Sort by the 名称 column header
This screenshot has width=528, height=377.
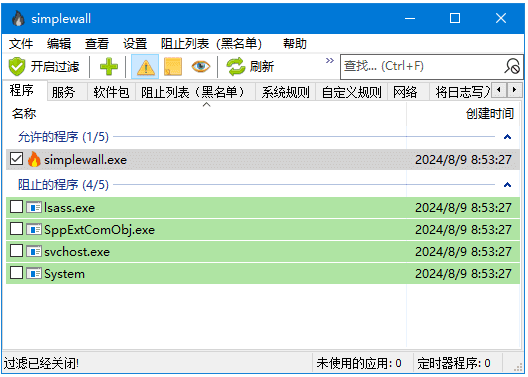24,114
